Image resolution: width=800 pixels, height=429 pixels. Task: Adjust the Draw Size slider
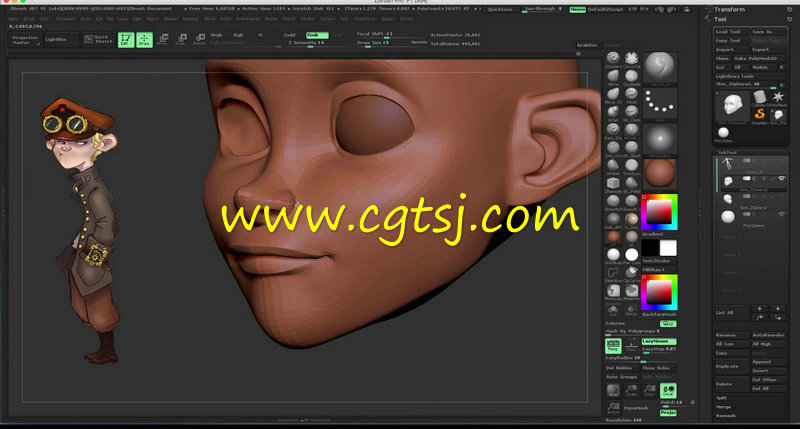(x=391, y=43)
